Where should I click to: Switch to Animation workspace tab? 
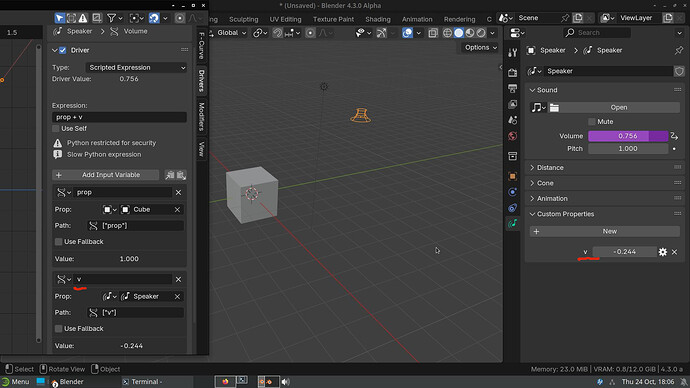(x=417, y=19)
